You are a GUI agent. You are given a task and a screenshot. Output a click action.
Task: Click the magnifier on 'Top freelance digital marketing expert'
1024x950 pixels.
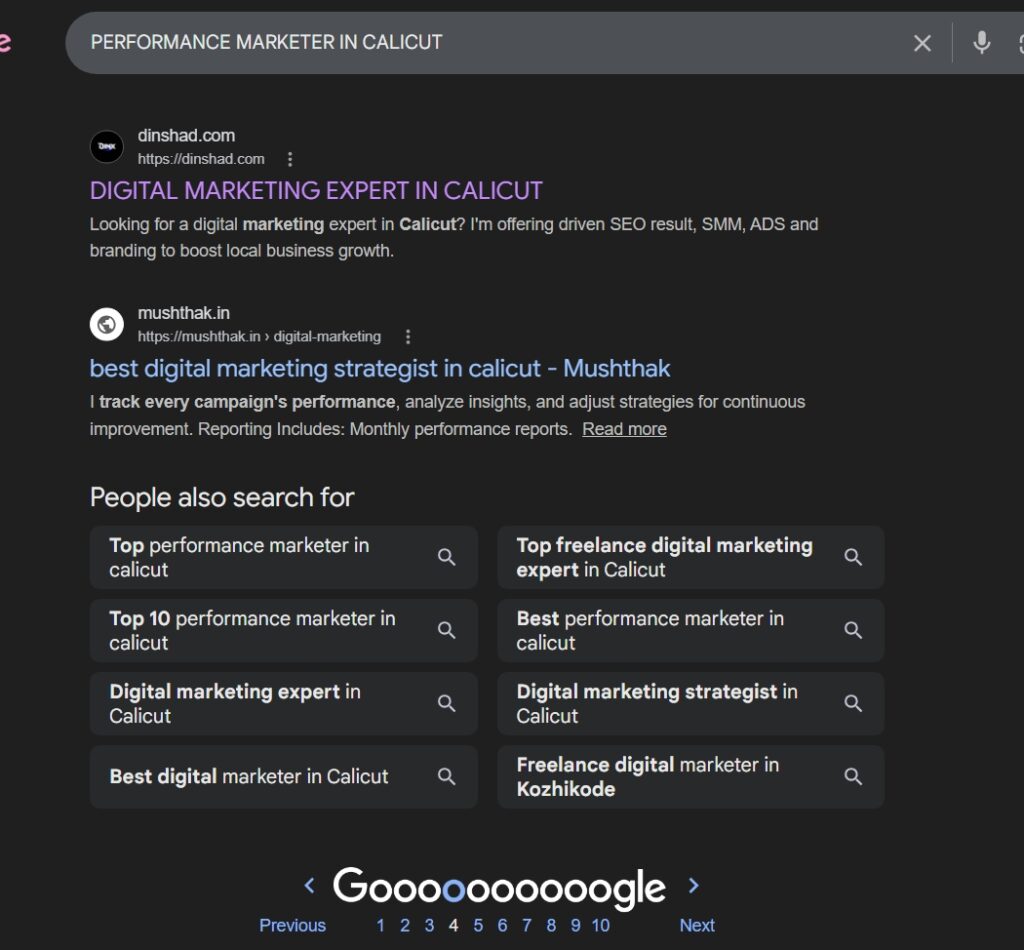853,557
